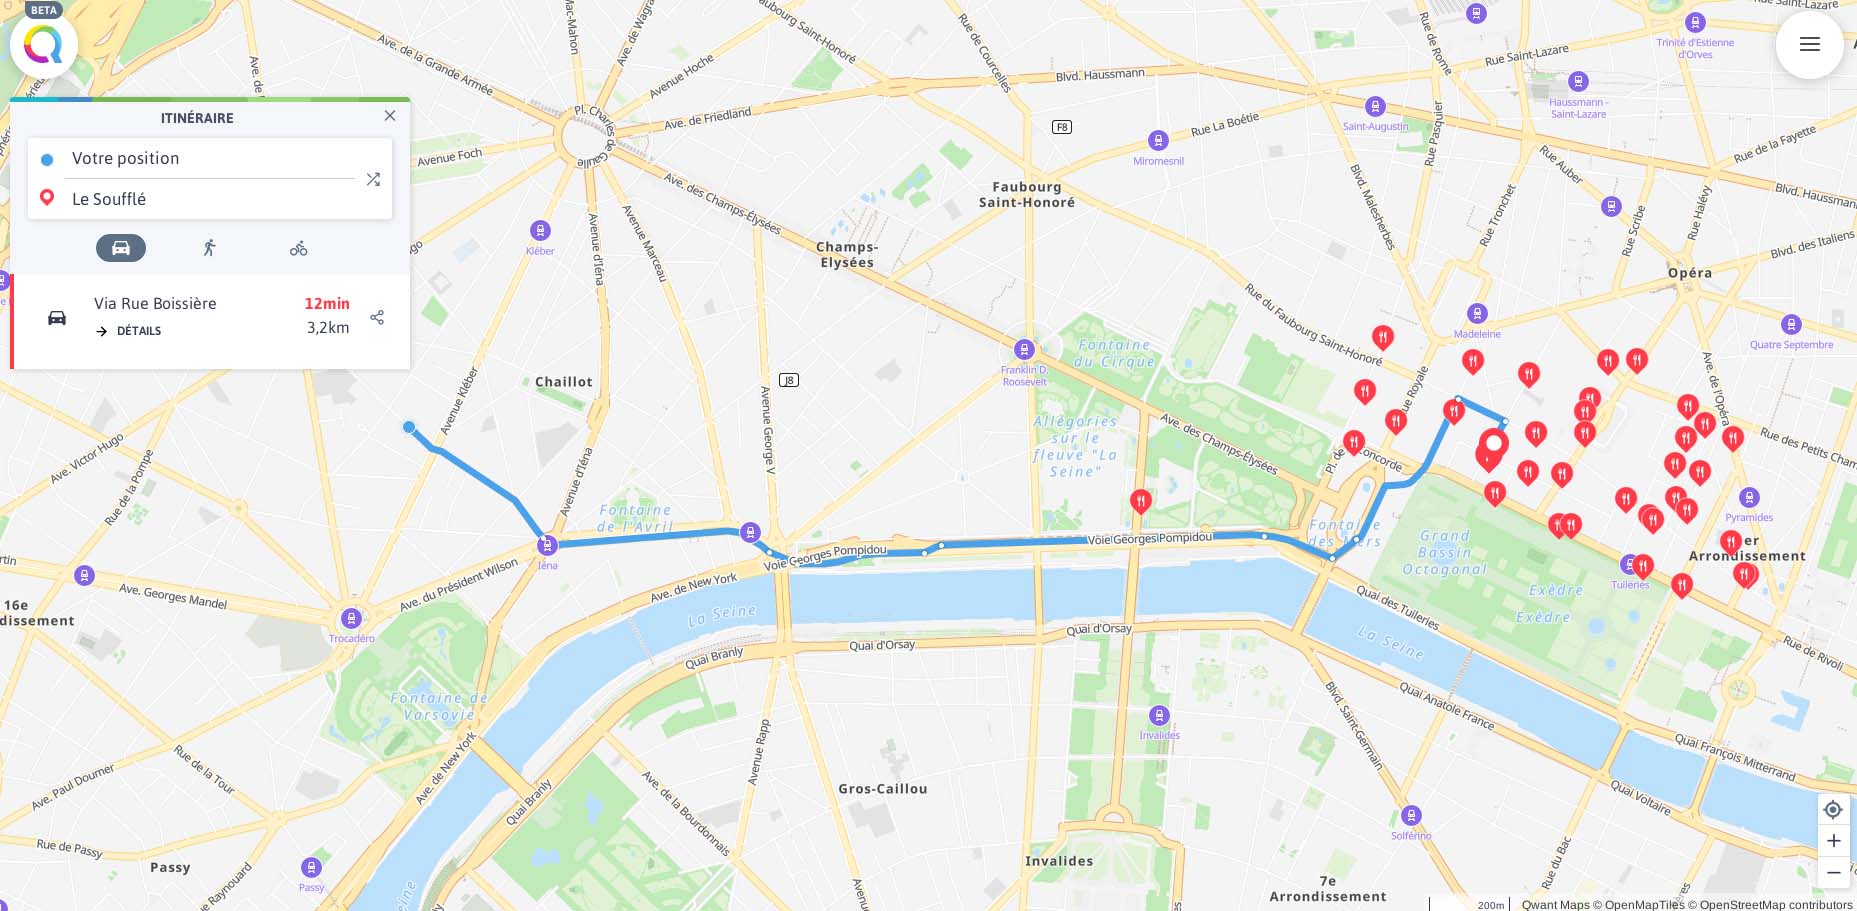Screen dimensions: 1857x911
Task: Select the car travel mode
Action: click(121, 248)
